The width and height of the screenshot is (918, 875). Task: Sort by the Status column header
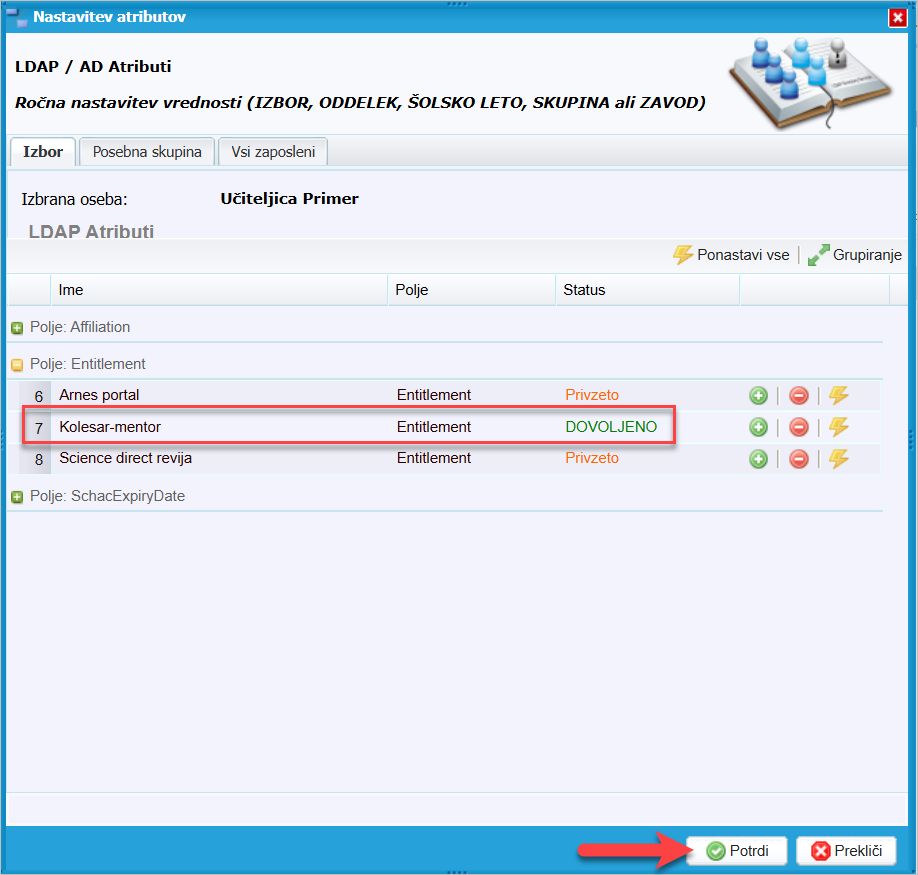coord(648,290)
